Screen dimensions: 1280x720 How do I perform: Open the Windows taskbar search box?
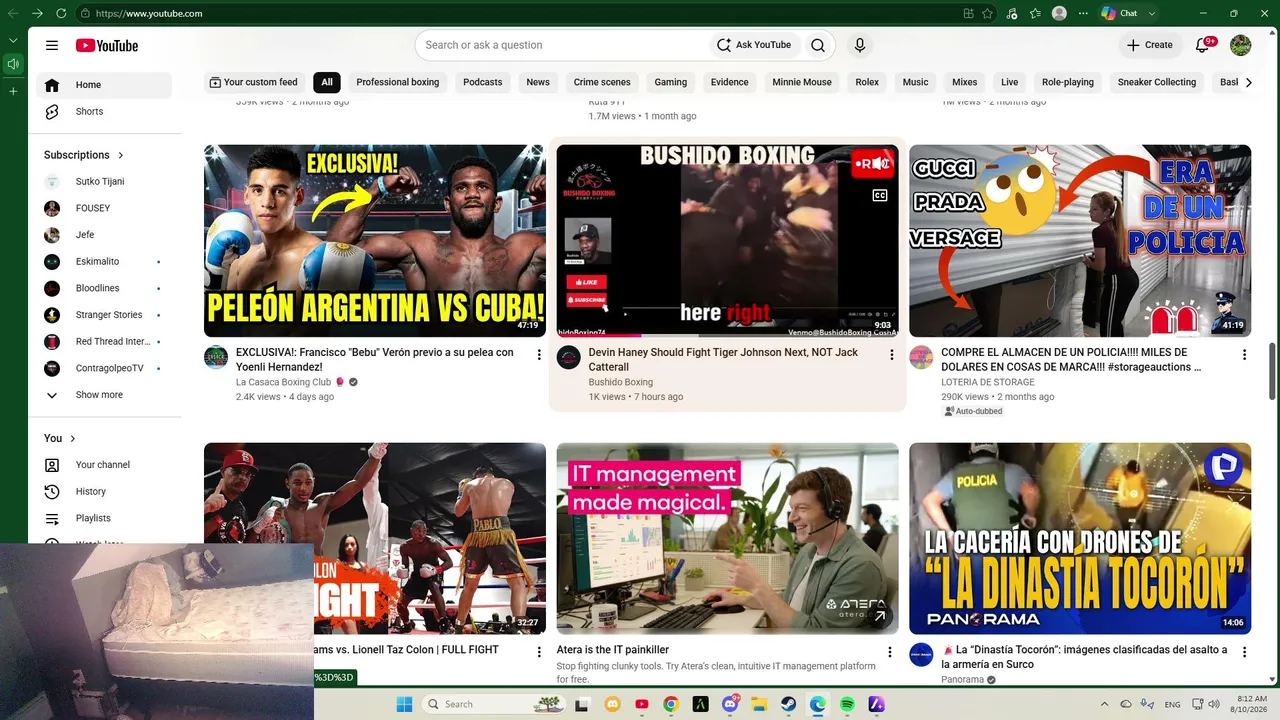pyautogui.click(x=495, y=704)
